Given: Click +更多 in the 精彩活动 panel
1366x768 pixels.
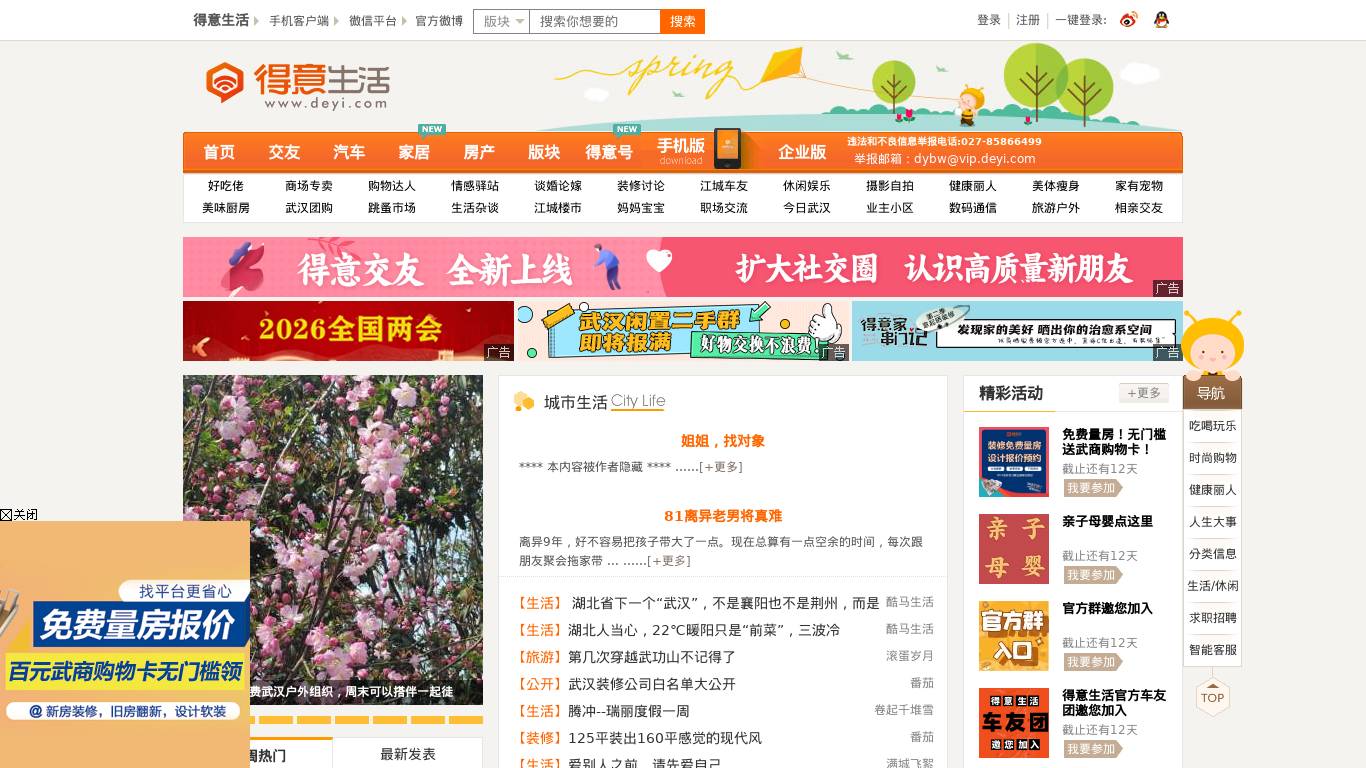Looking at the screenshot, I should pyautogui.click(x=1143, y=393).
